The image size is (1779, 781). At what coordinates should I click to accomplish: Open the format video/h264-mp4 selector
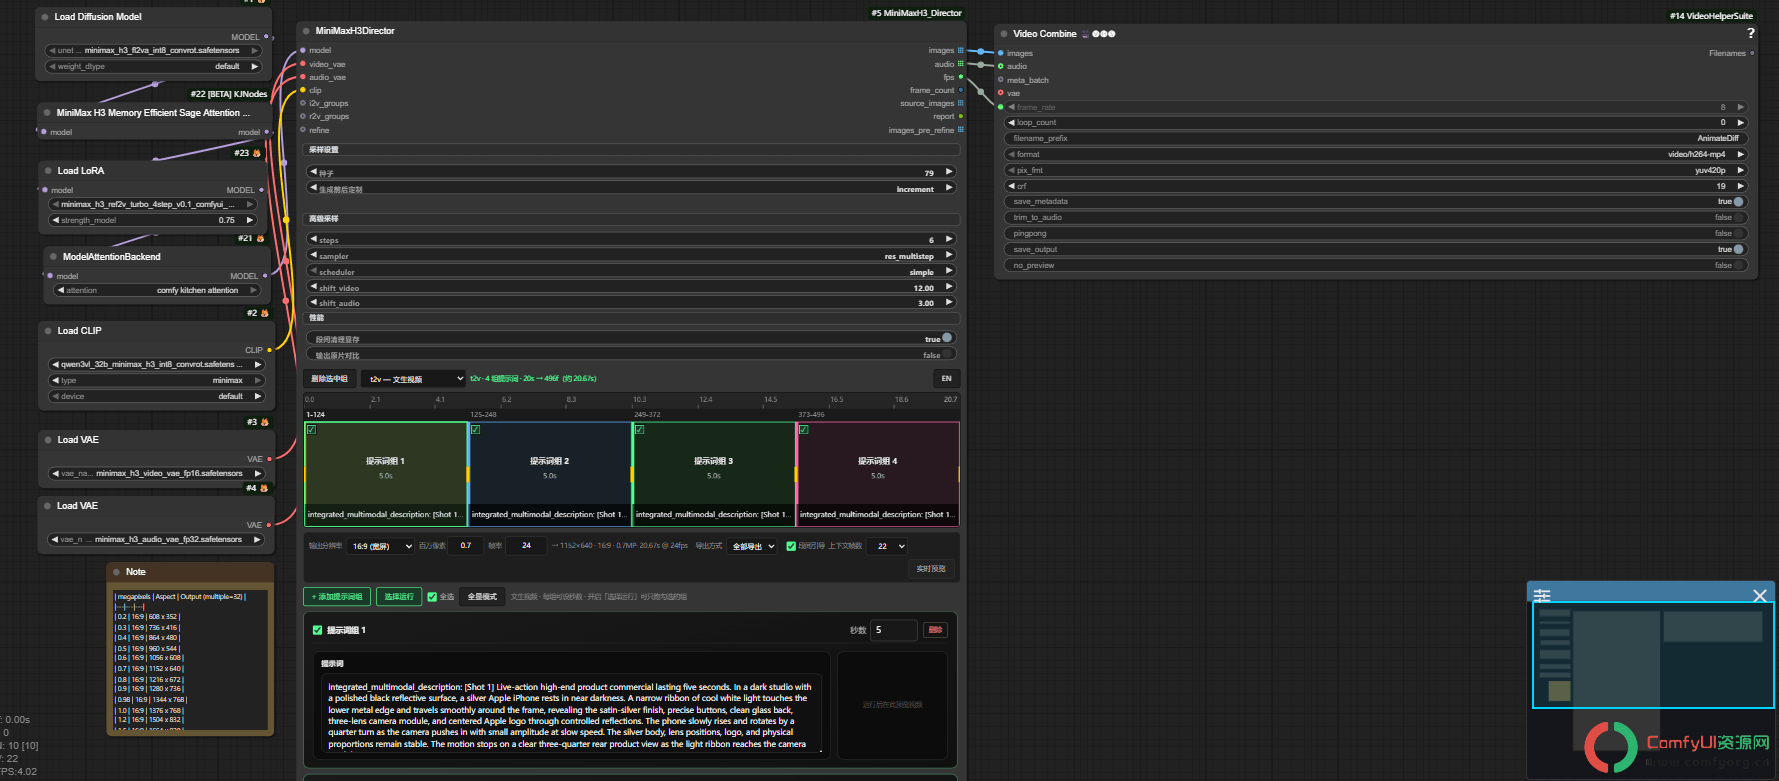[x=1375, y=155]
